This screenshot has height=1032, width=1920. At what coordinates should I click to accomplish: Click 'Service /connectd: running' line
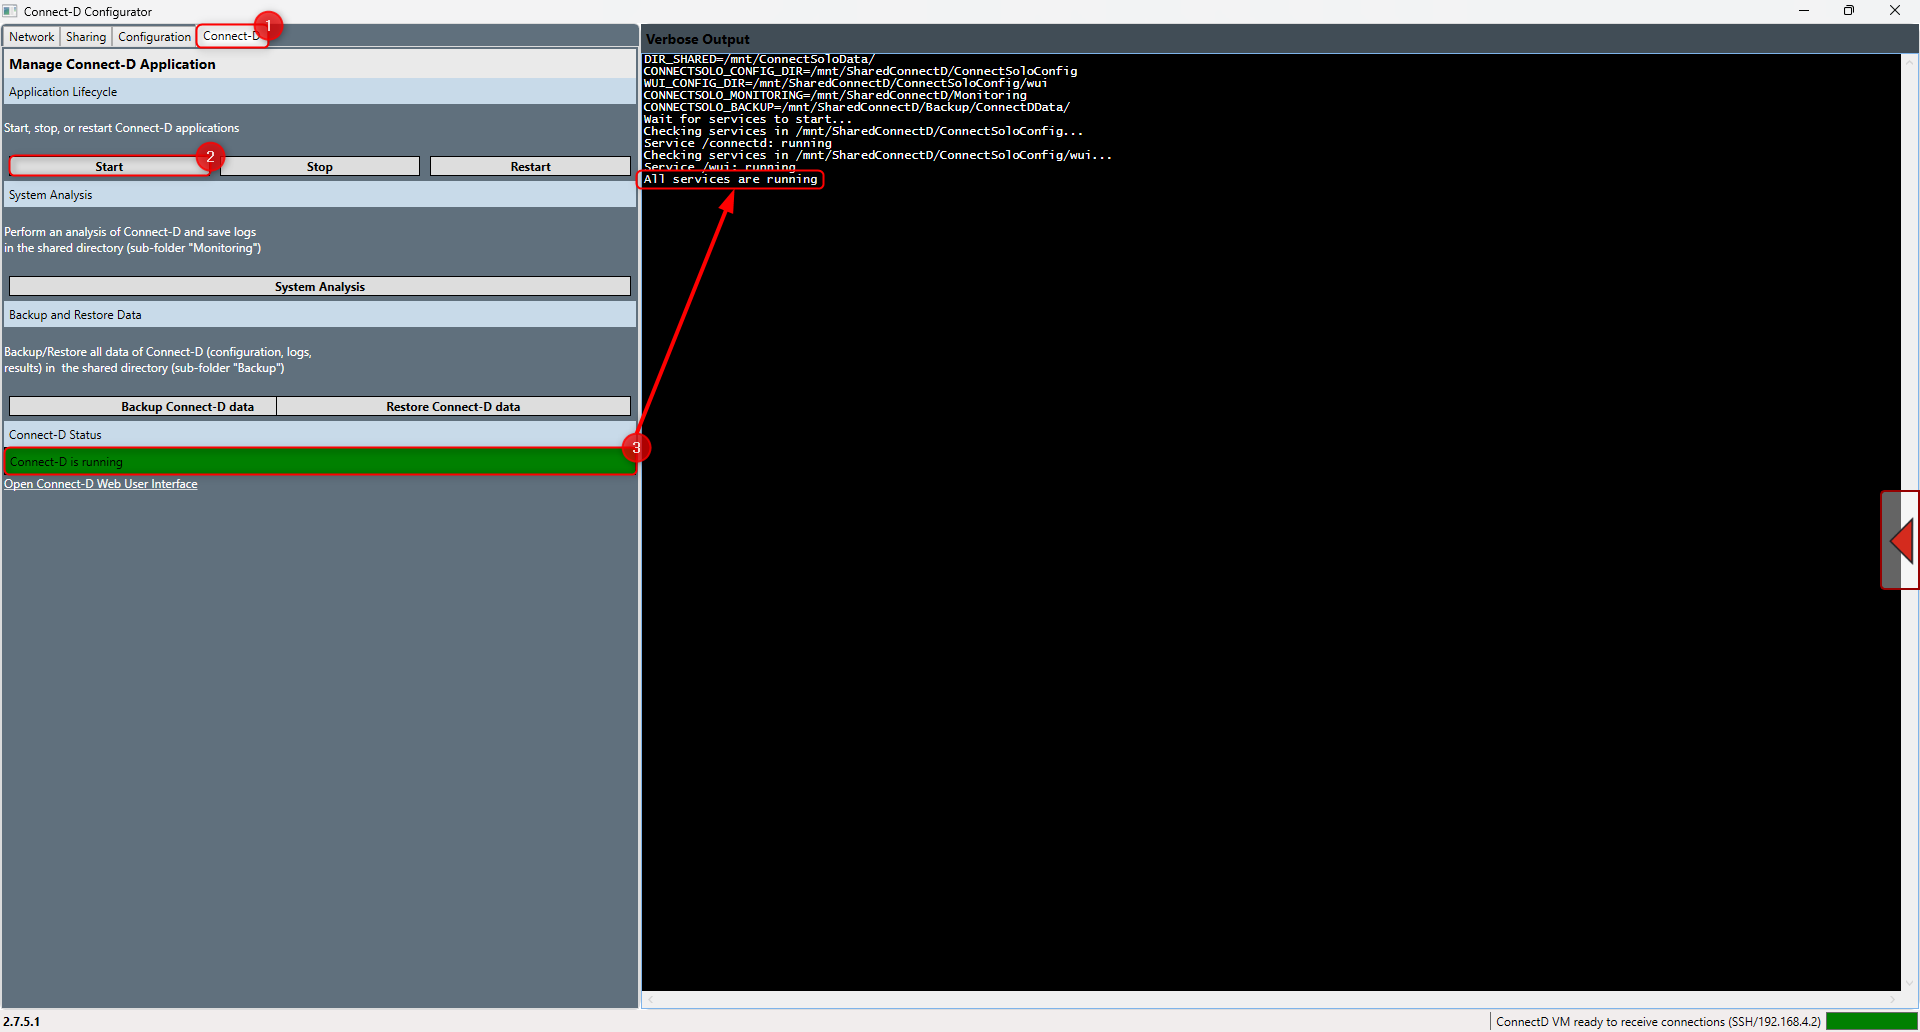[738, 144]
